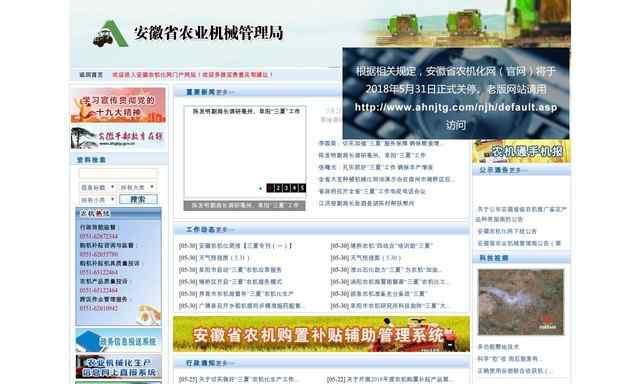This screenshot has height=384, width=640.
Task: Open third link under 科技推广 thumbnail
Action: [x=515, y=371]
